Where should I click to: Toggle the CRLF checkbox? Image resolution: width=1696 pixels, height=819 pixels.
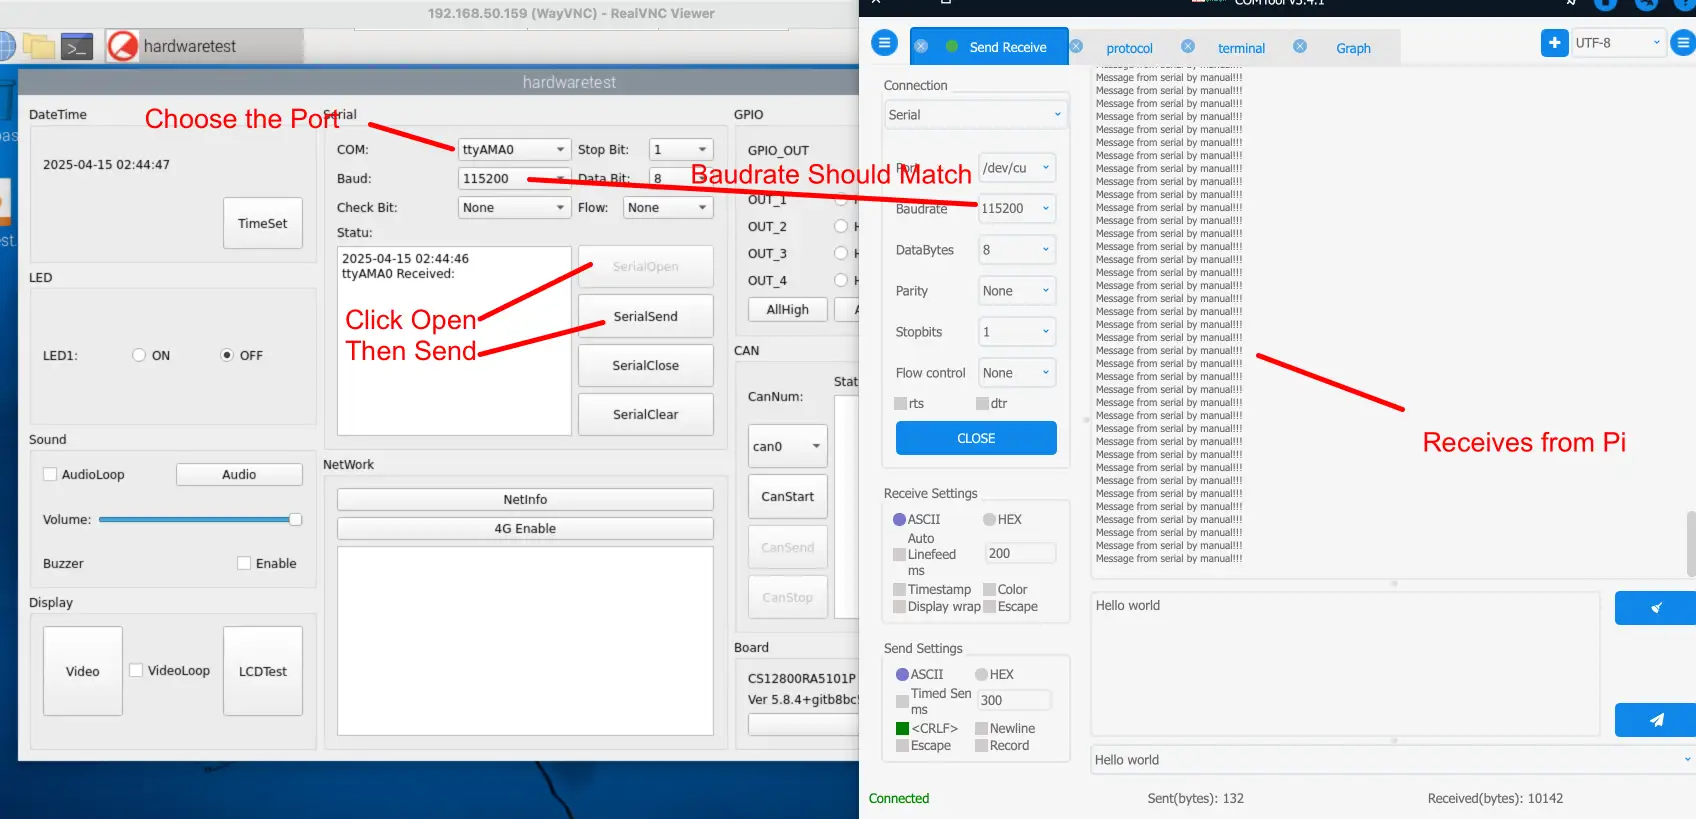tap(902, 728)
